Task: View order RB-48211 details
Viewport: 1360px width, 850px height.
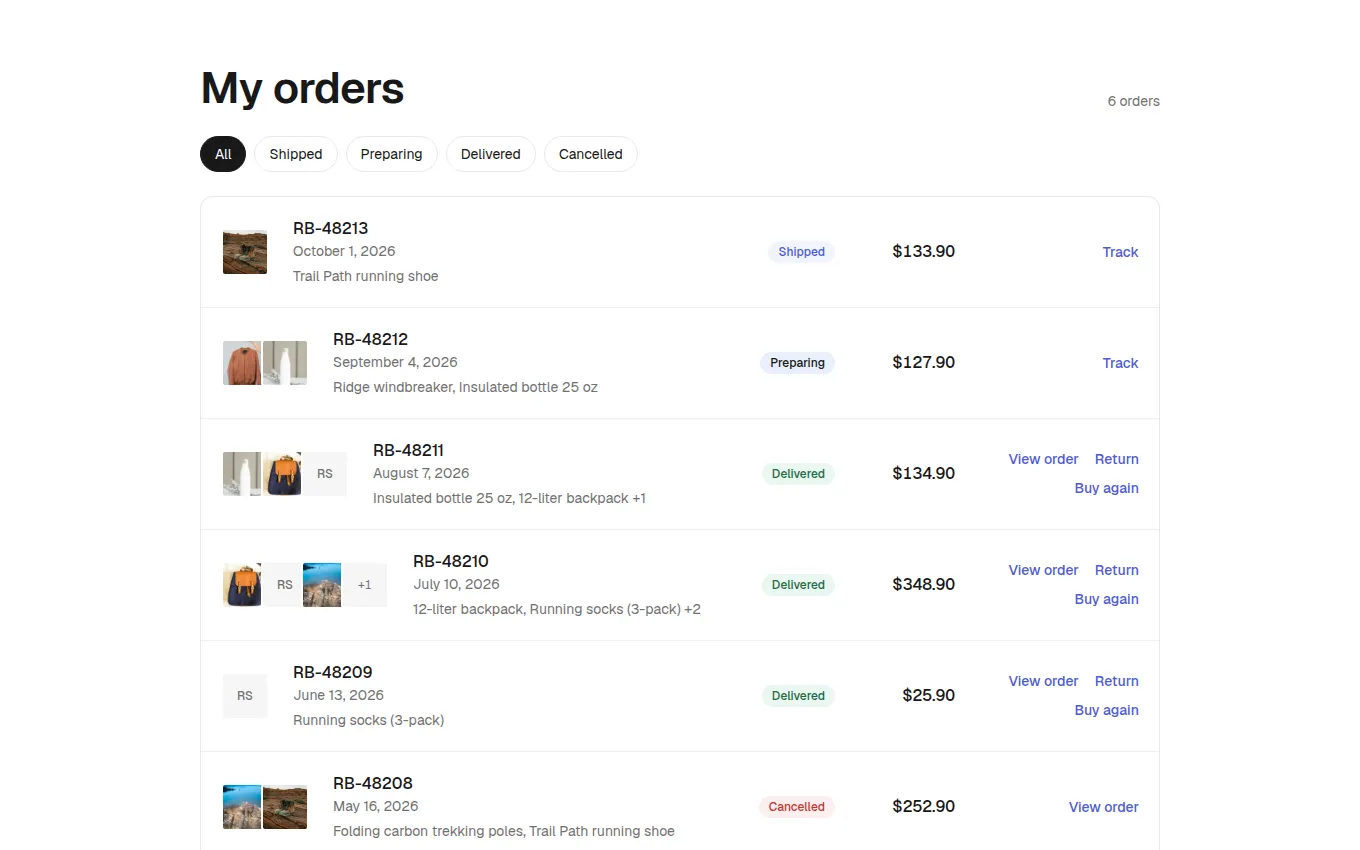Action: 1043,459
